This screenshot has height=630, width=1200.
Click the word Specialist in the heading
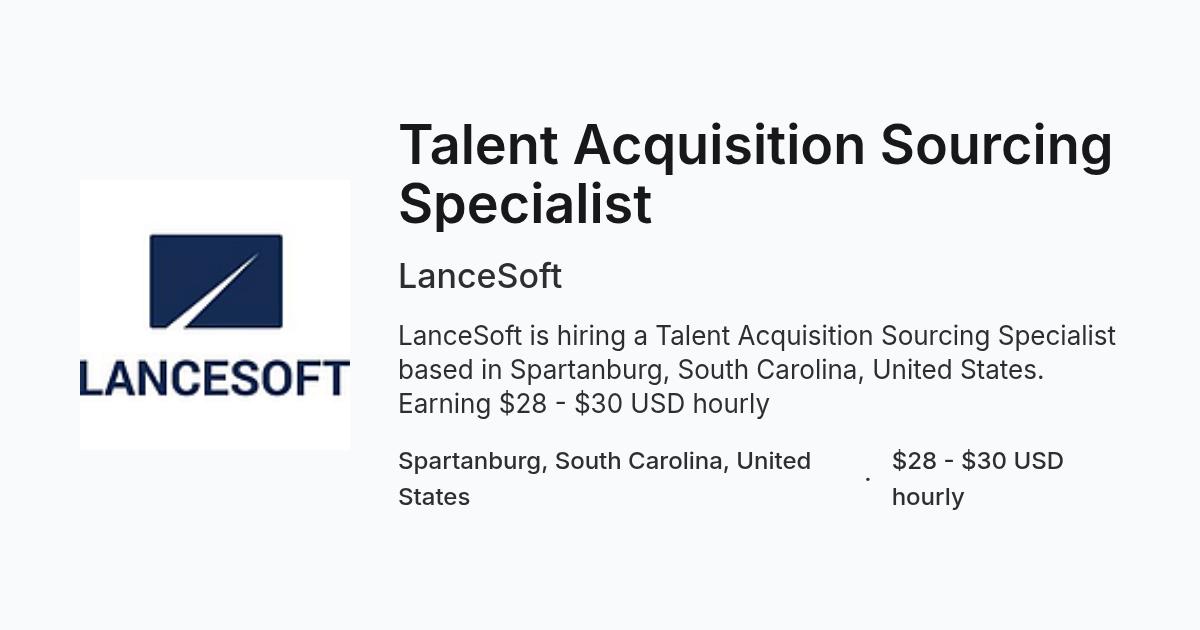coord(525,203)
